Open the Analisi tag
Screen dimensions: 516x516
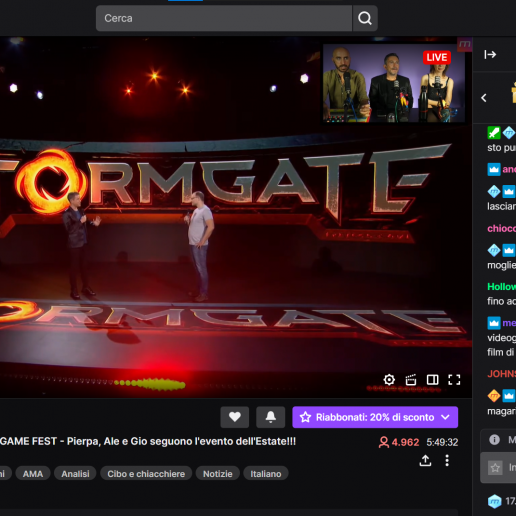point(75,474)
